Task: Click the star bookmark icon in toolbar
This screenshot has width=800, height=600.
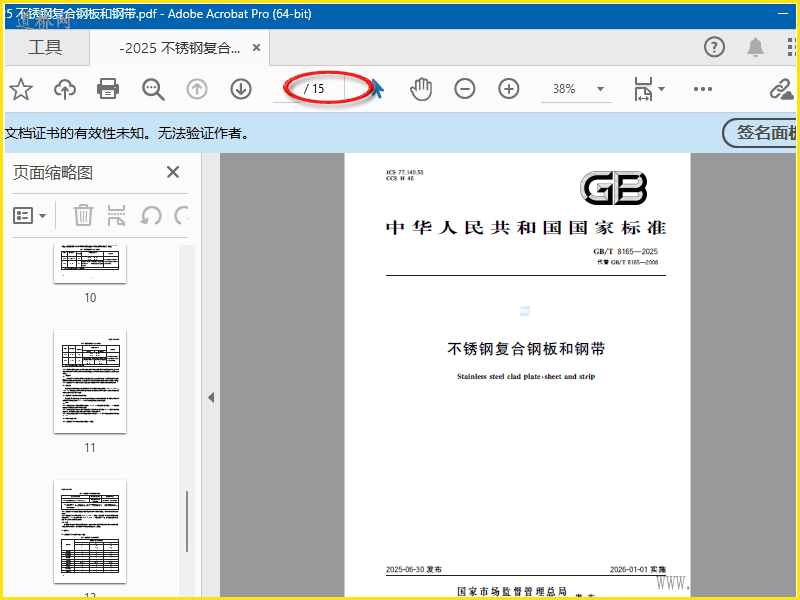Action: point(21,89)
